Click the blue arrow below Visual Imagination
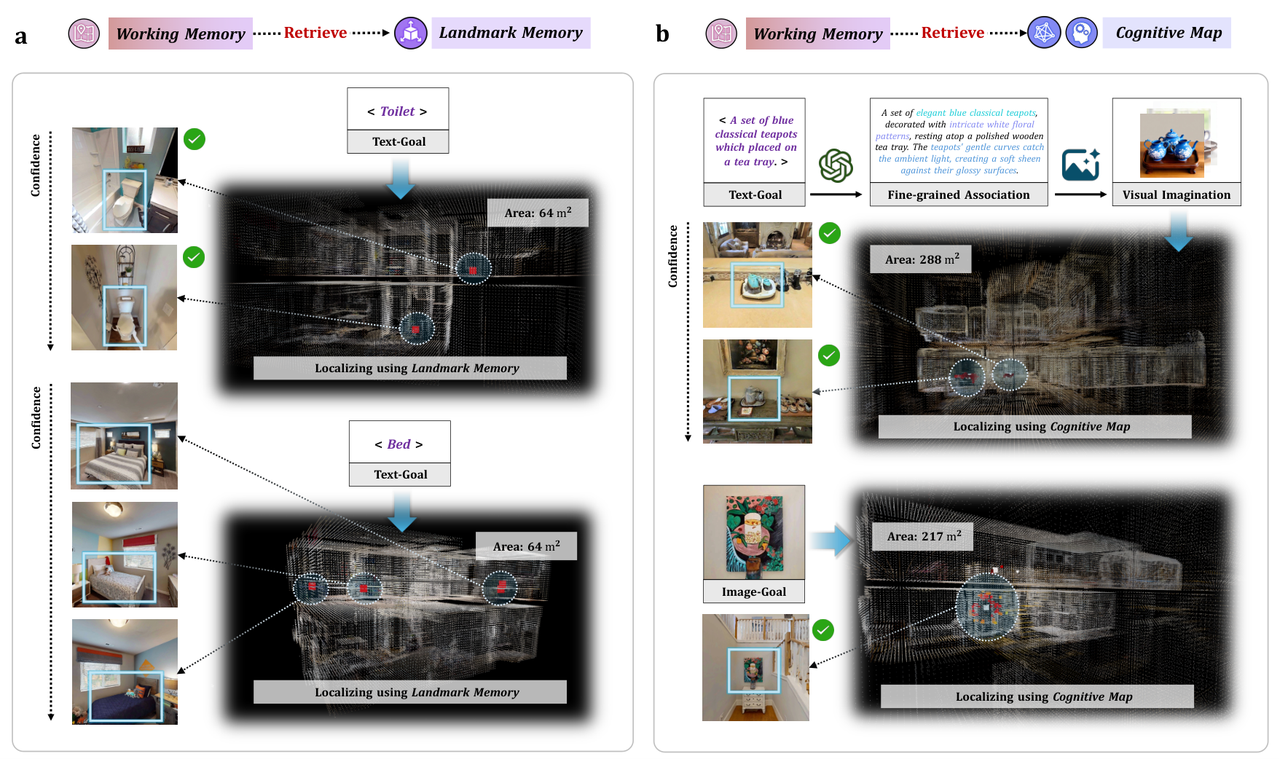This screenshot has height=759, width=1280. pyautogui.click(x=1178, y=230)
